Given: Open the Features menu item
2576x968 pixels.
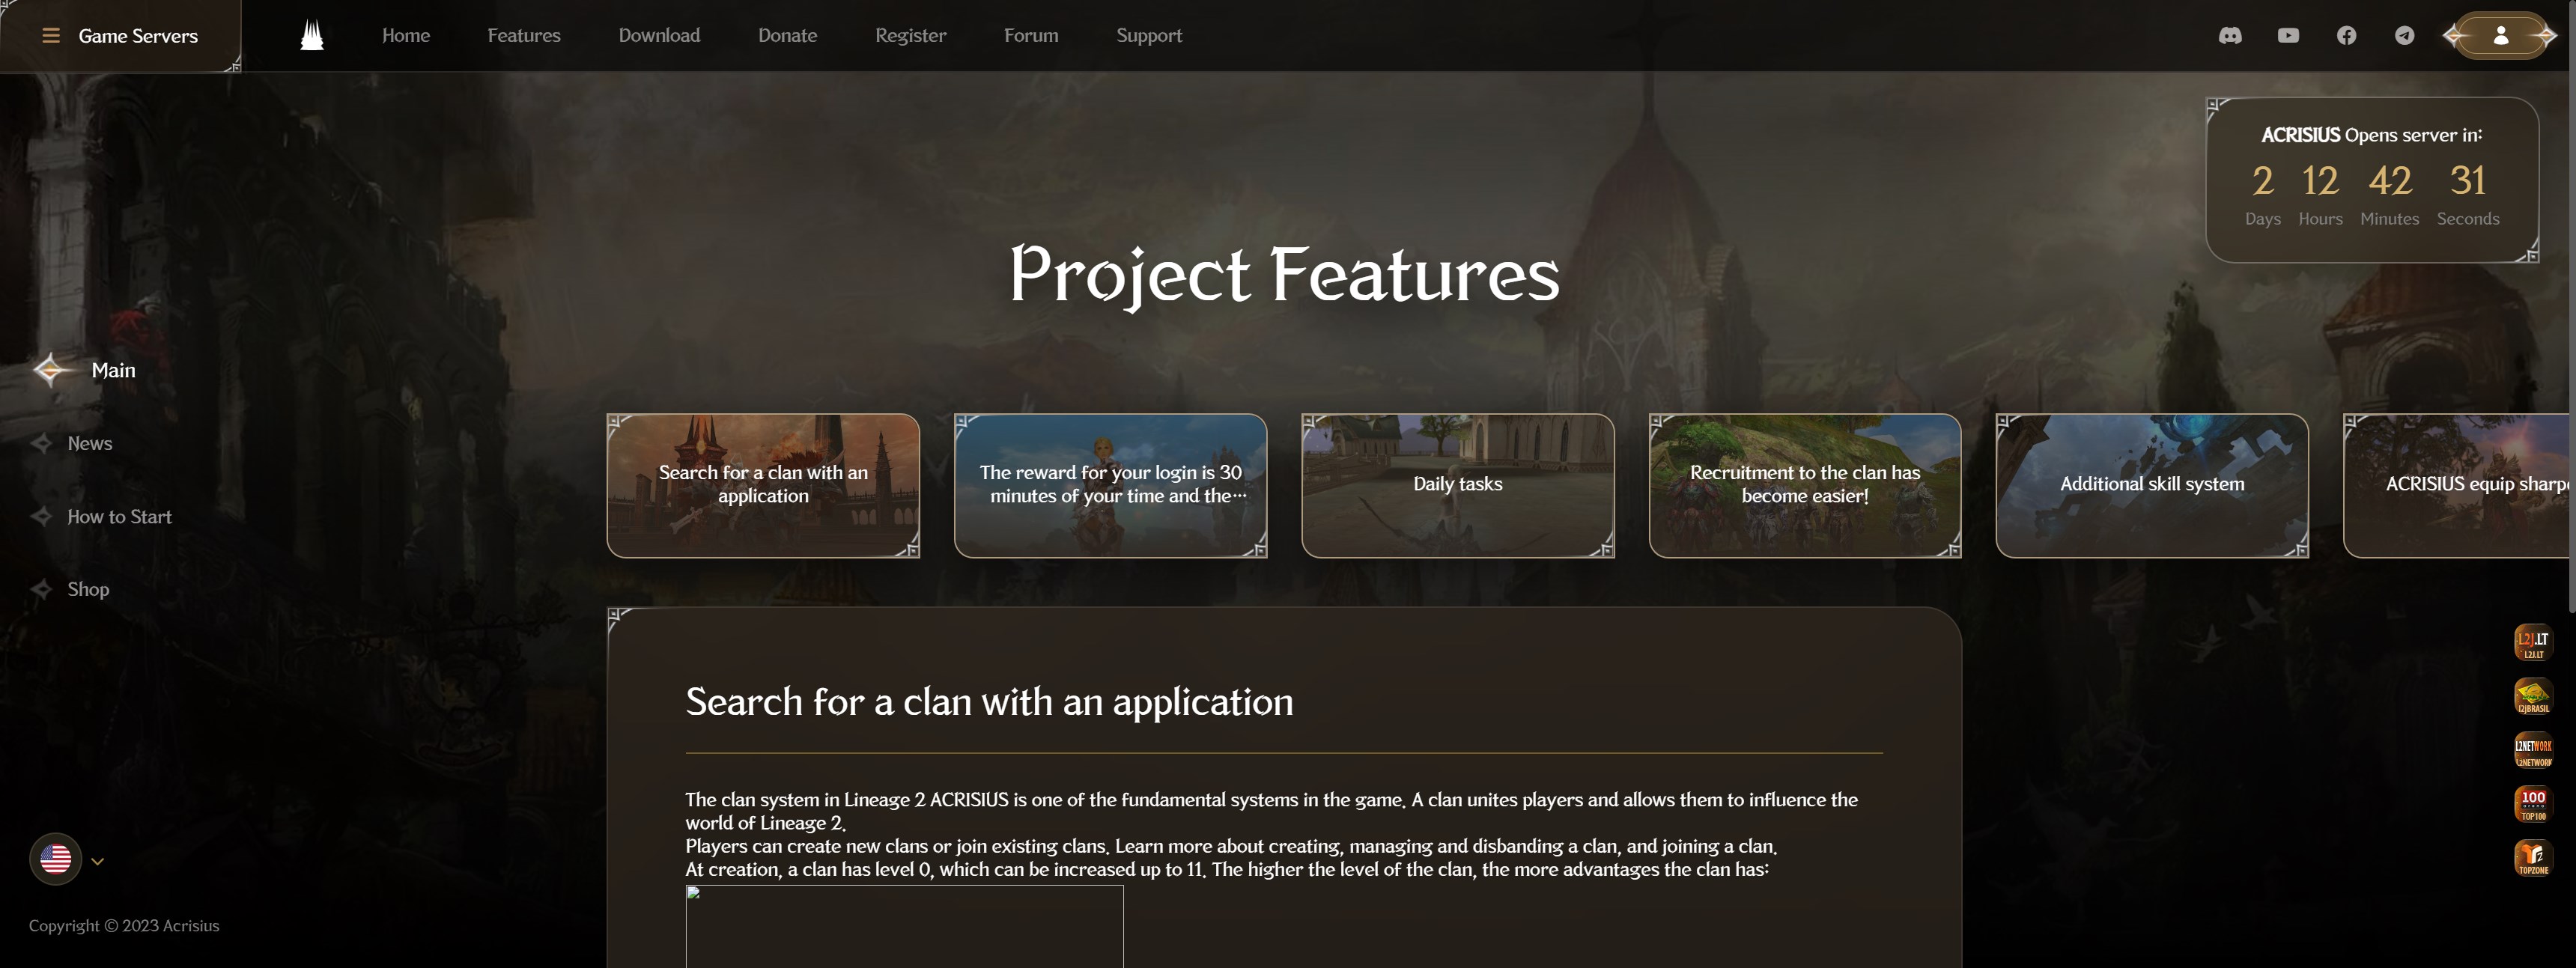Looking at the screenshot, I should pyautogui.click(x=524, y=36).
